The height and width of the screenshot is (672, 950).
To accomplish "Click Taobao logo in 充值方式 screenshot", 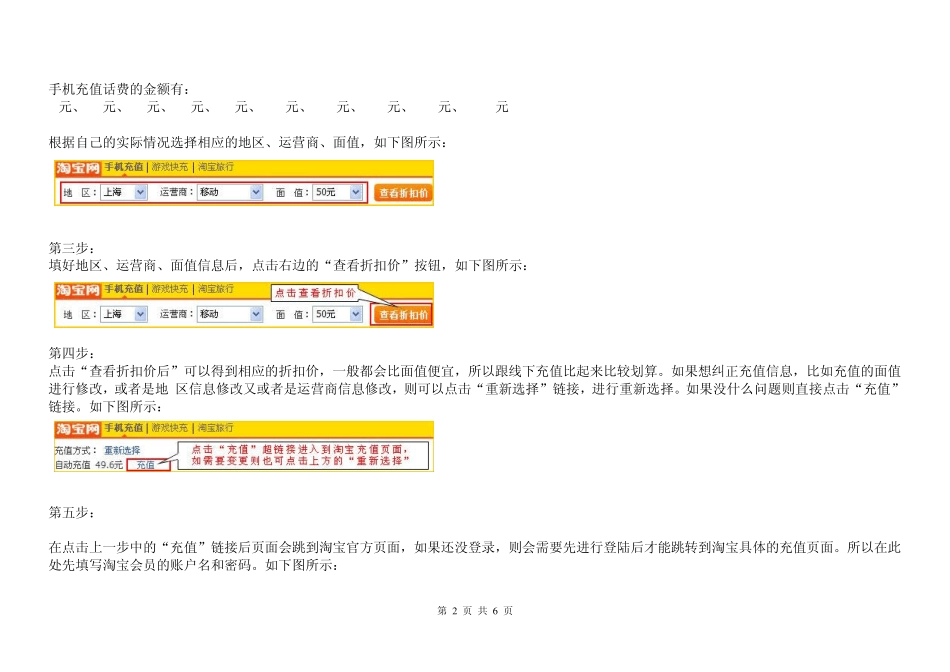I will pyautogui.click(x=78, y=428).
